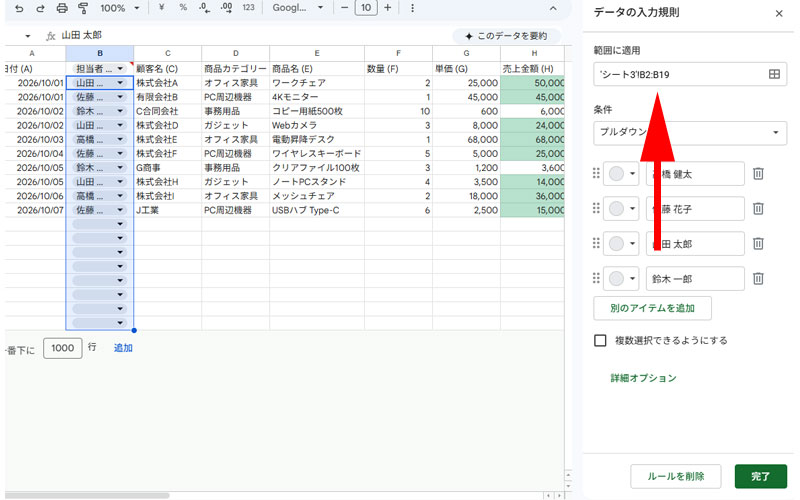800x500 pixels.
Task: Click cell containing 電動昇降デスク
Action: 317,139
